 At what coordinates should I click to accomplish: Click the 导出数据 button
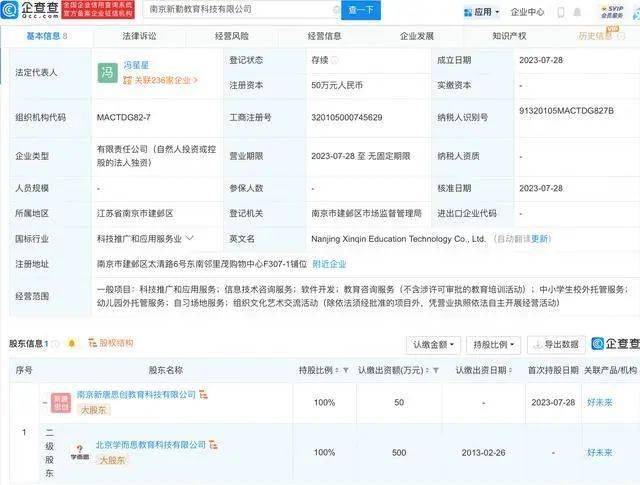556,345
